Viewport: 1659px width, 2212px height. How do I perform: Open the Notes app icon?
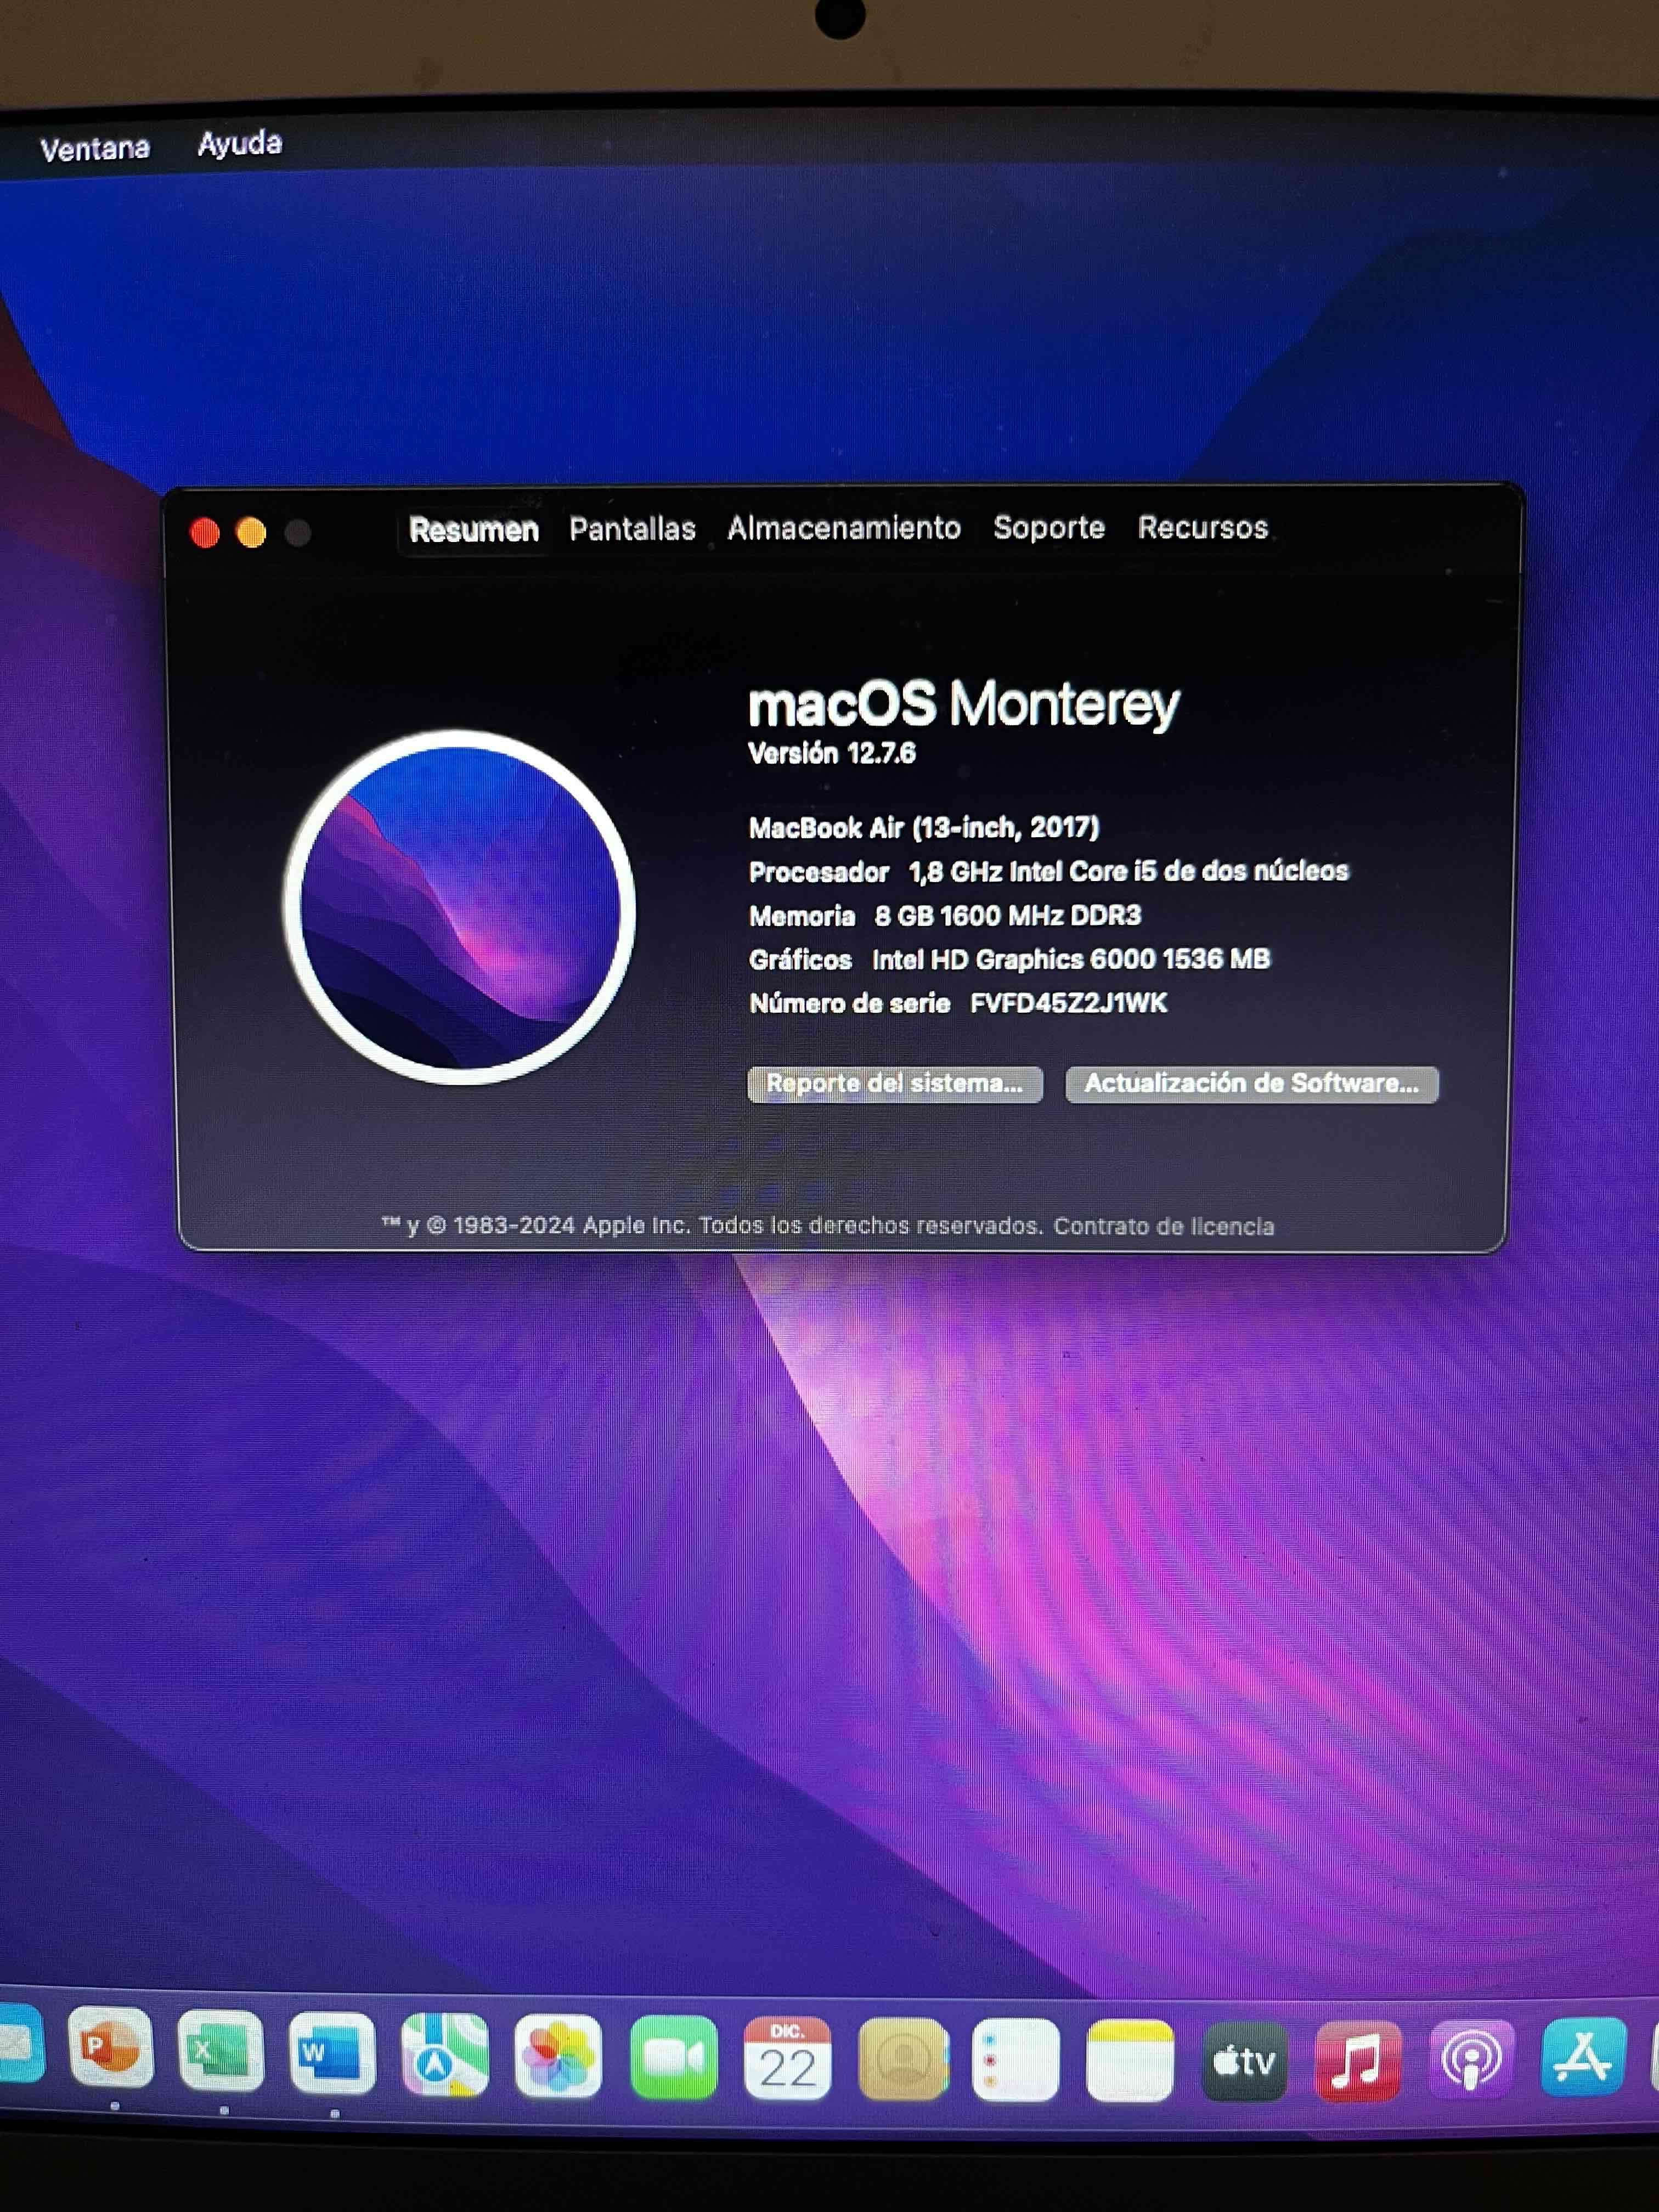coord(1129,2060)
